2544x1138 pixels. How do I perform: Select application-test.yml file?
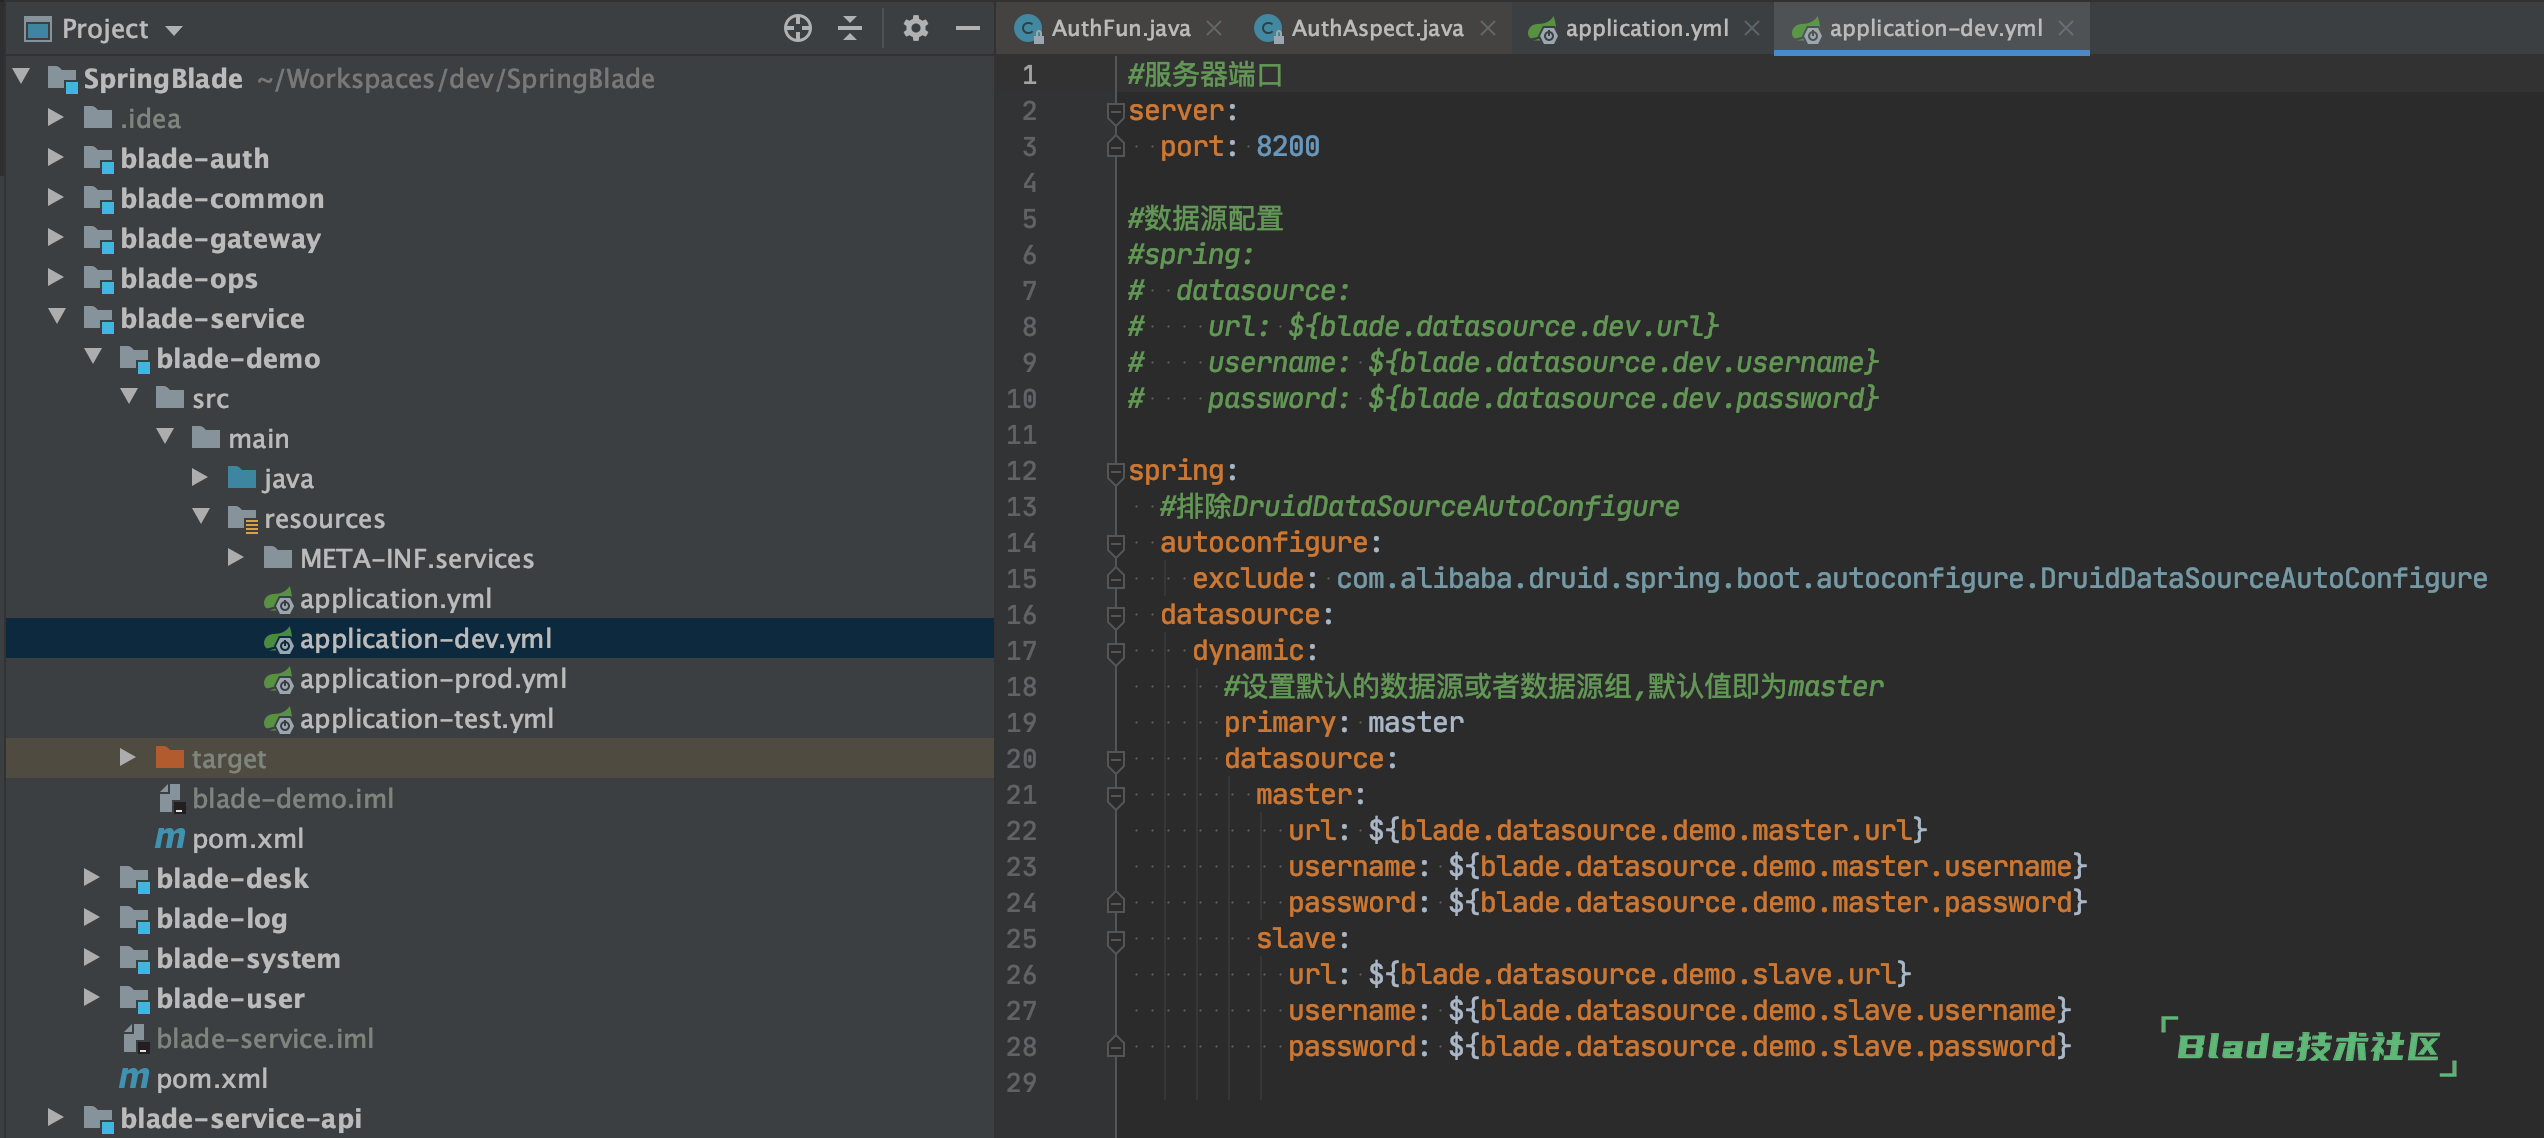pos(426,718)
